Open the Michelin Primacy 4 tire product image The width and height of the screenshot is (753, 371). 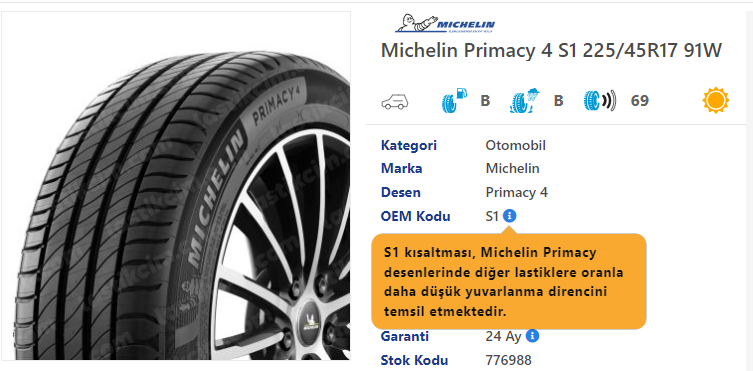point(176,185)
